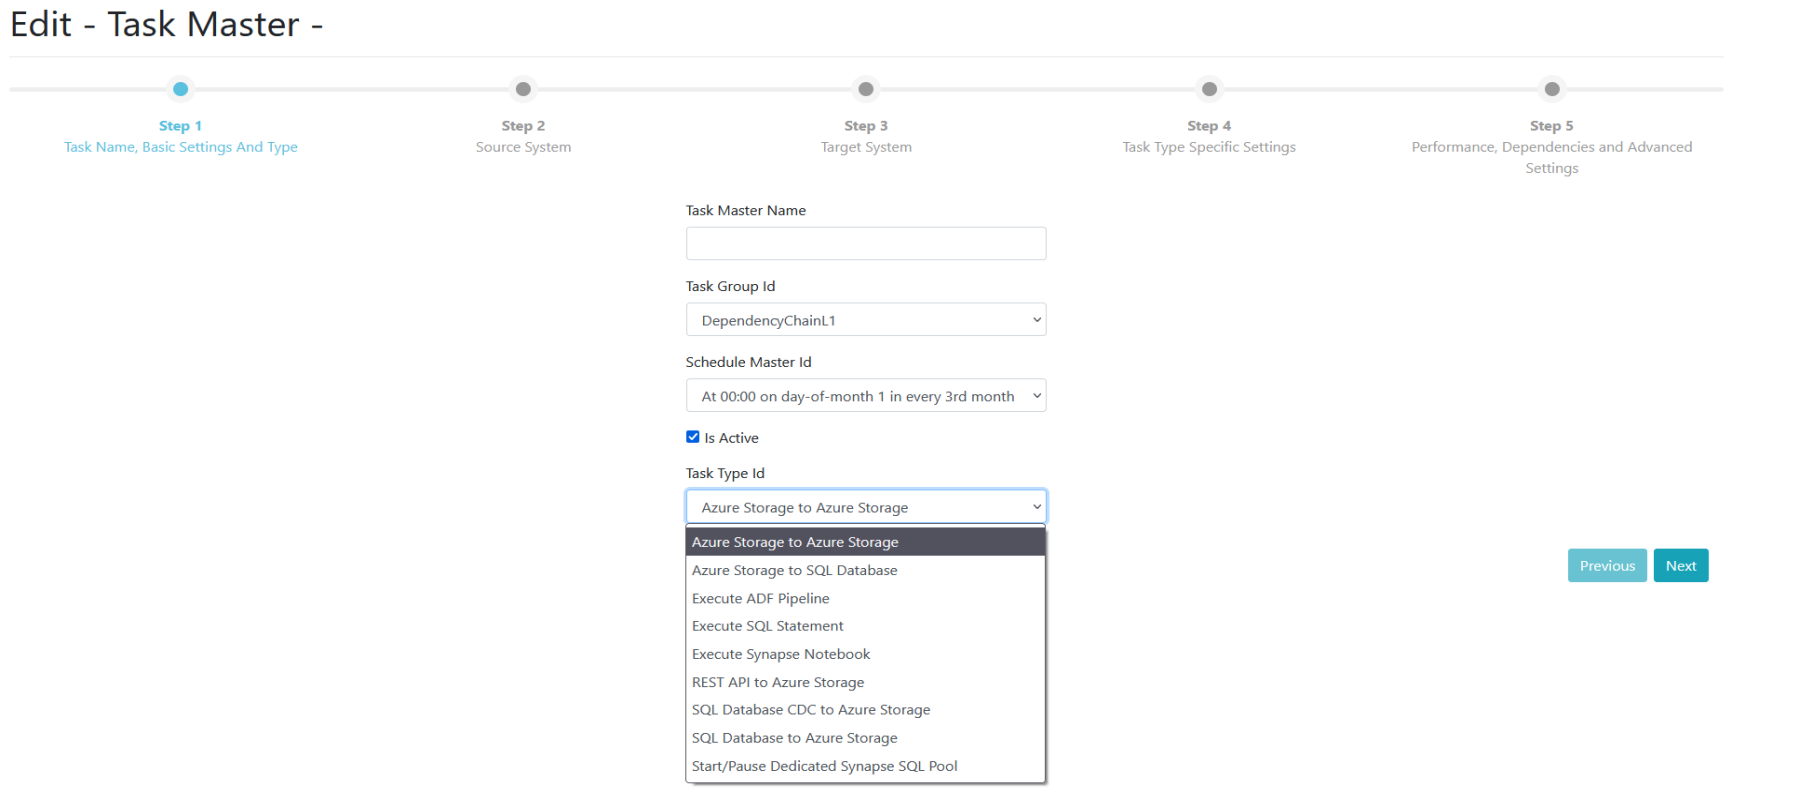Viewport: 1800px width, 800px height.
Task: Click the Step 3 wizard circle marker
Action: [866, 89]
